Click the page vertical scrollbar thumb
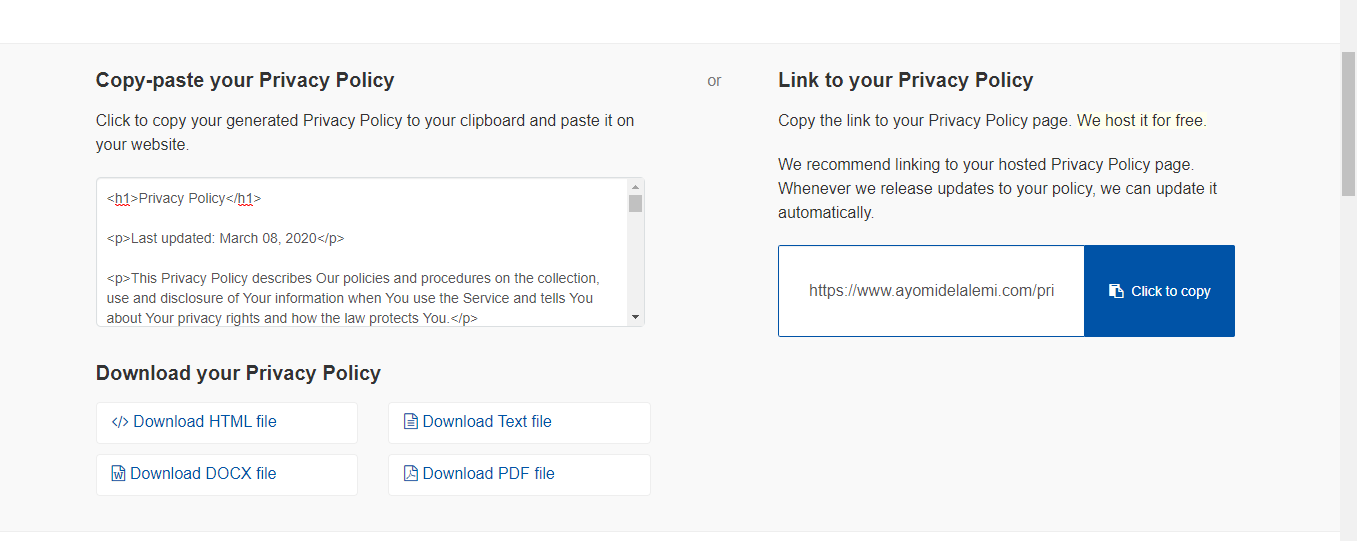This screenshot has height=541, width=1357. 1348,123
